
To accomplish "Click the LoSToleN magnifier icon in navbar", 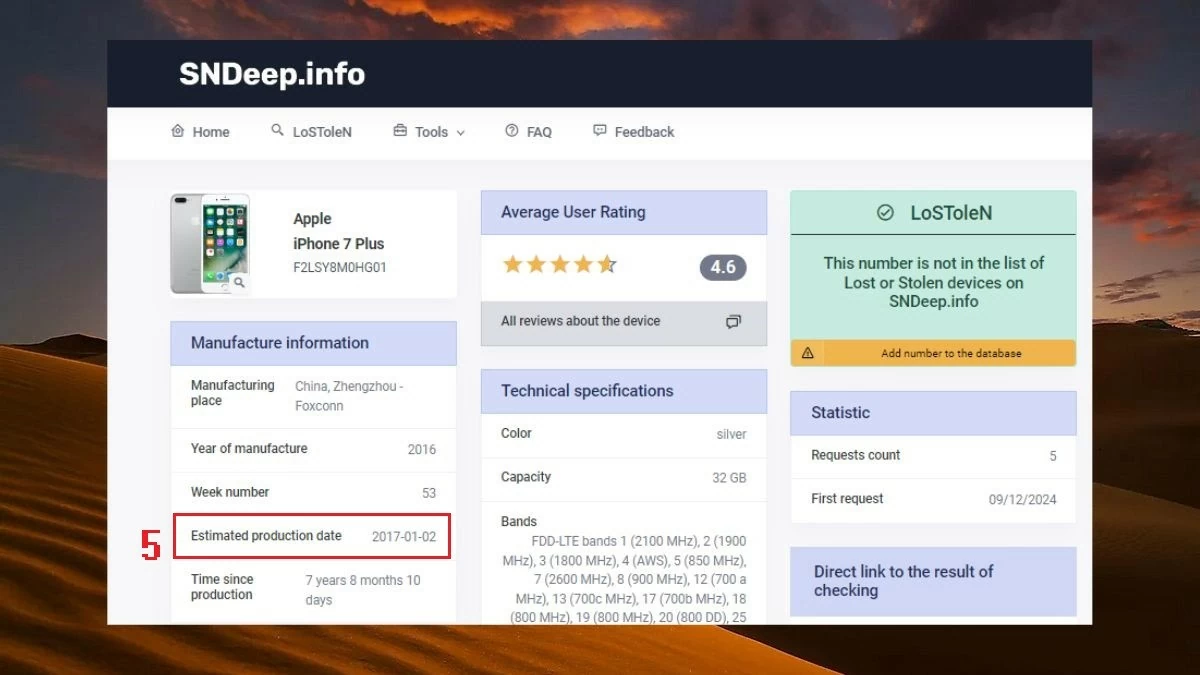I will pyautogui.click(x=277, y=131).
